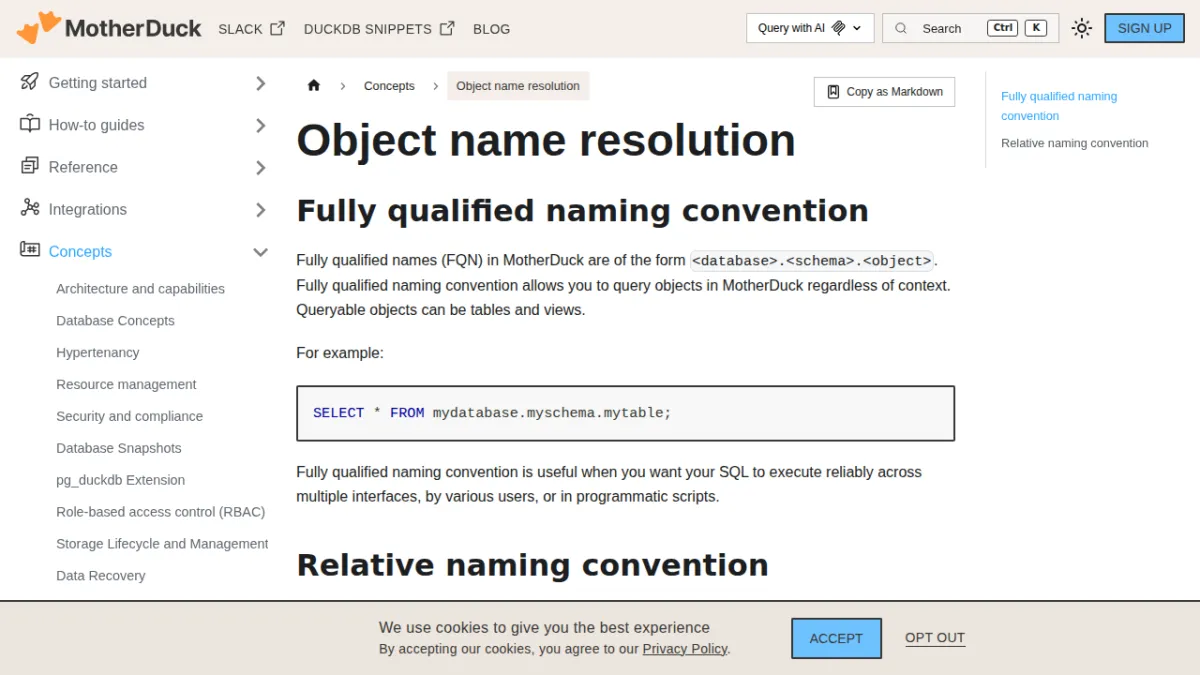Open the Getting started rocket icon

(30, 82)
